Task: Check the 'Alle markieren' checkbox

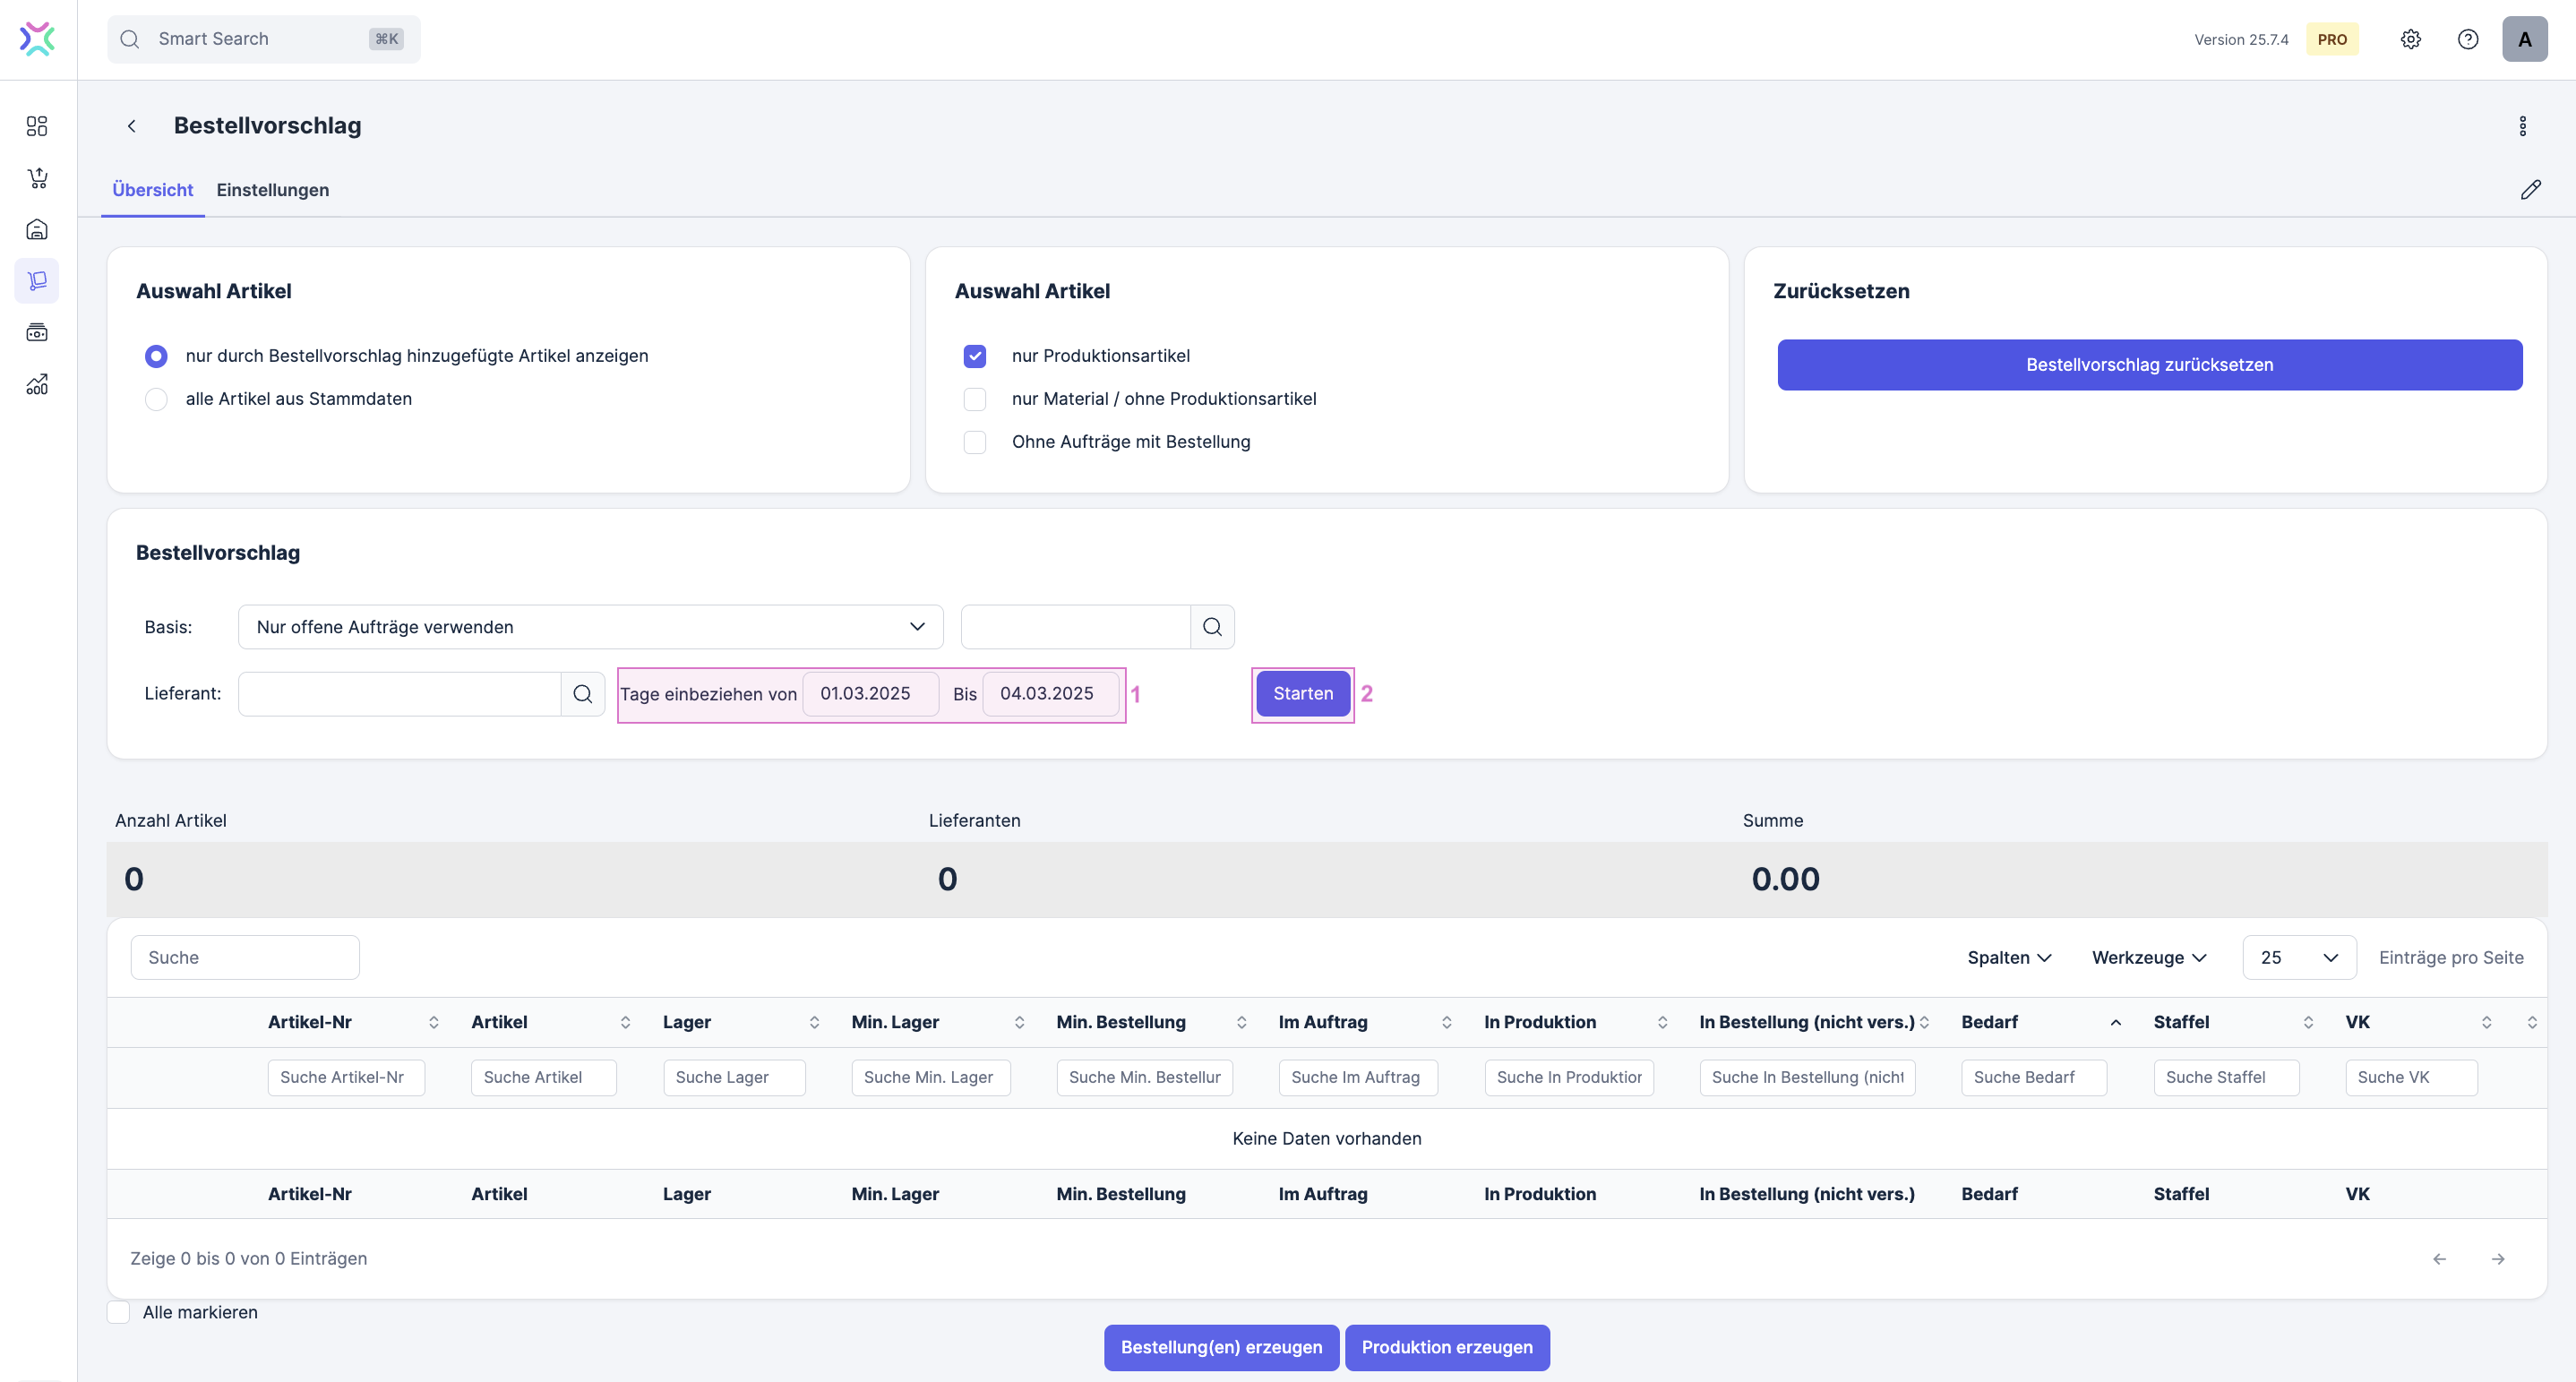Action: (x=119, y=1312)
